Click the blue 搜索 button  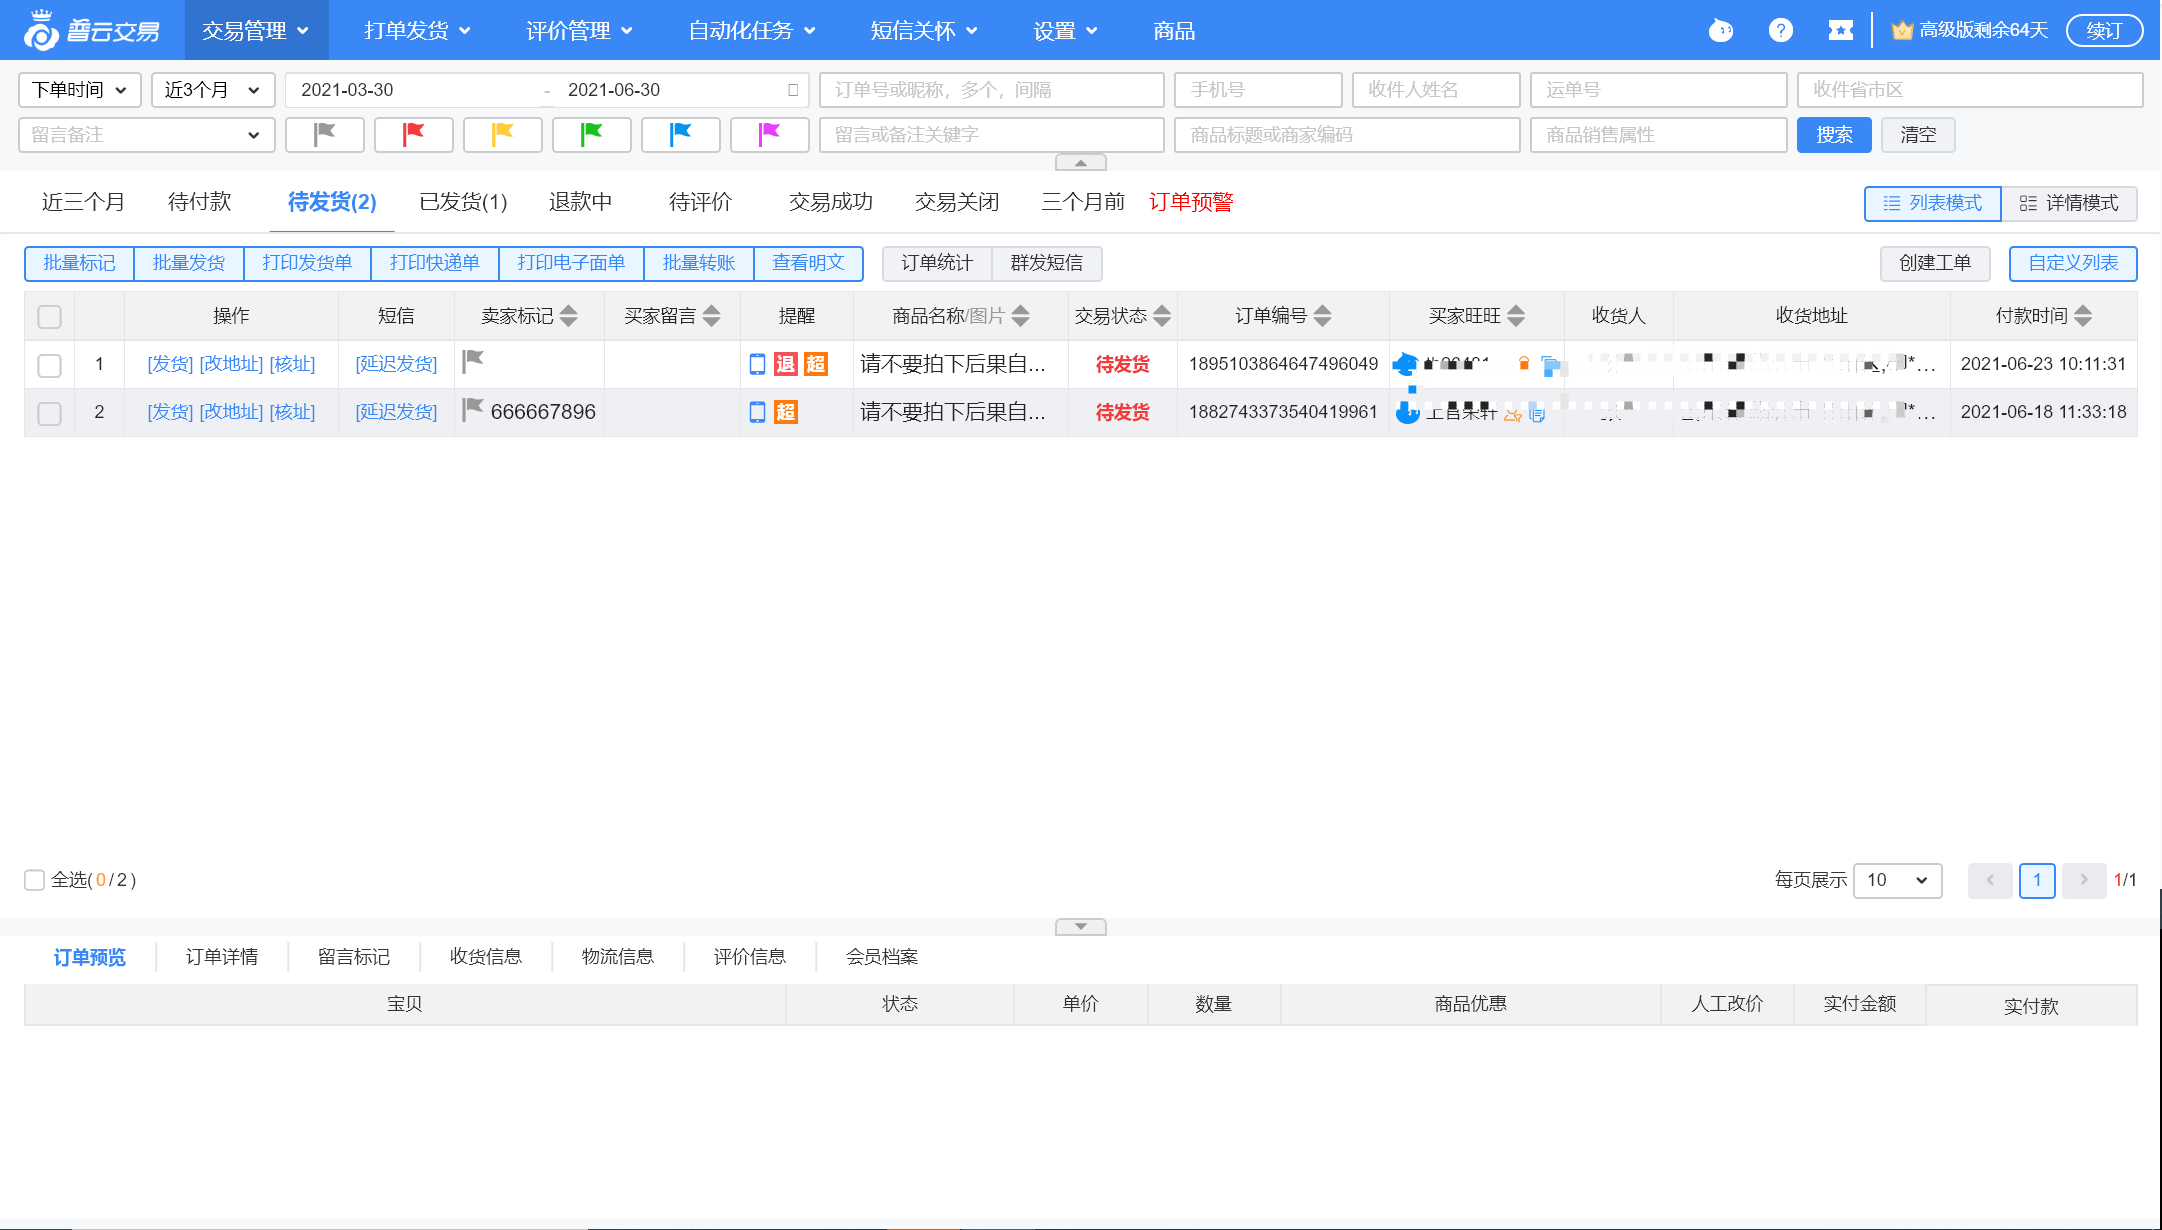tap(1833, 135)
